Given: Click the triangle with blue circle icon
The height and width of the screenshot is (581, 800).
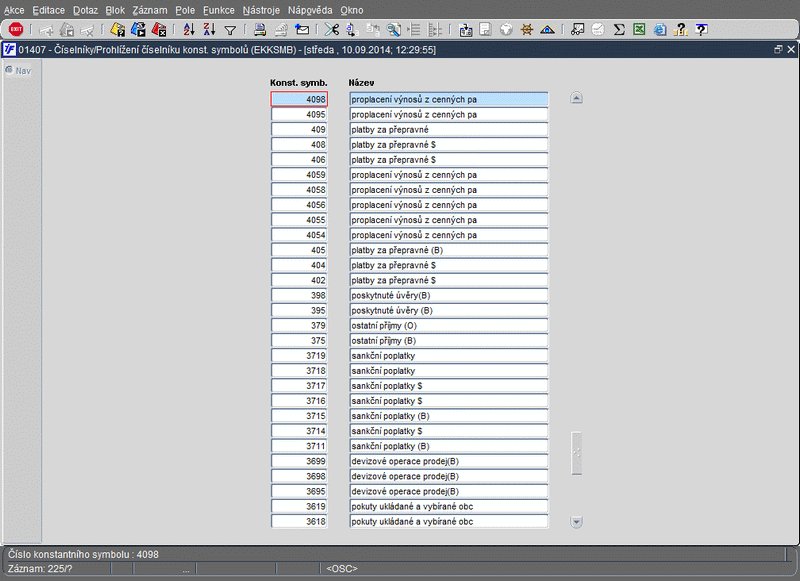Looking at the screenshot, I should click(x=547, y=30).
